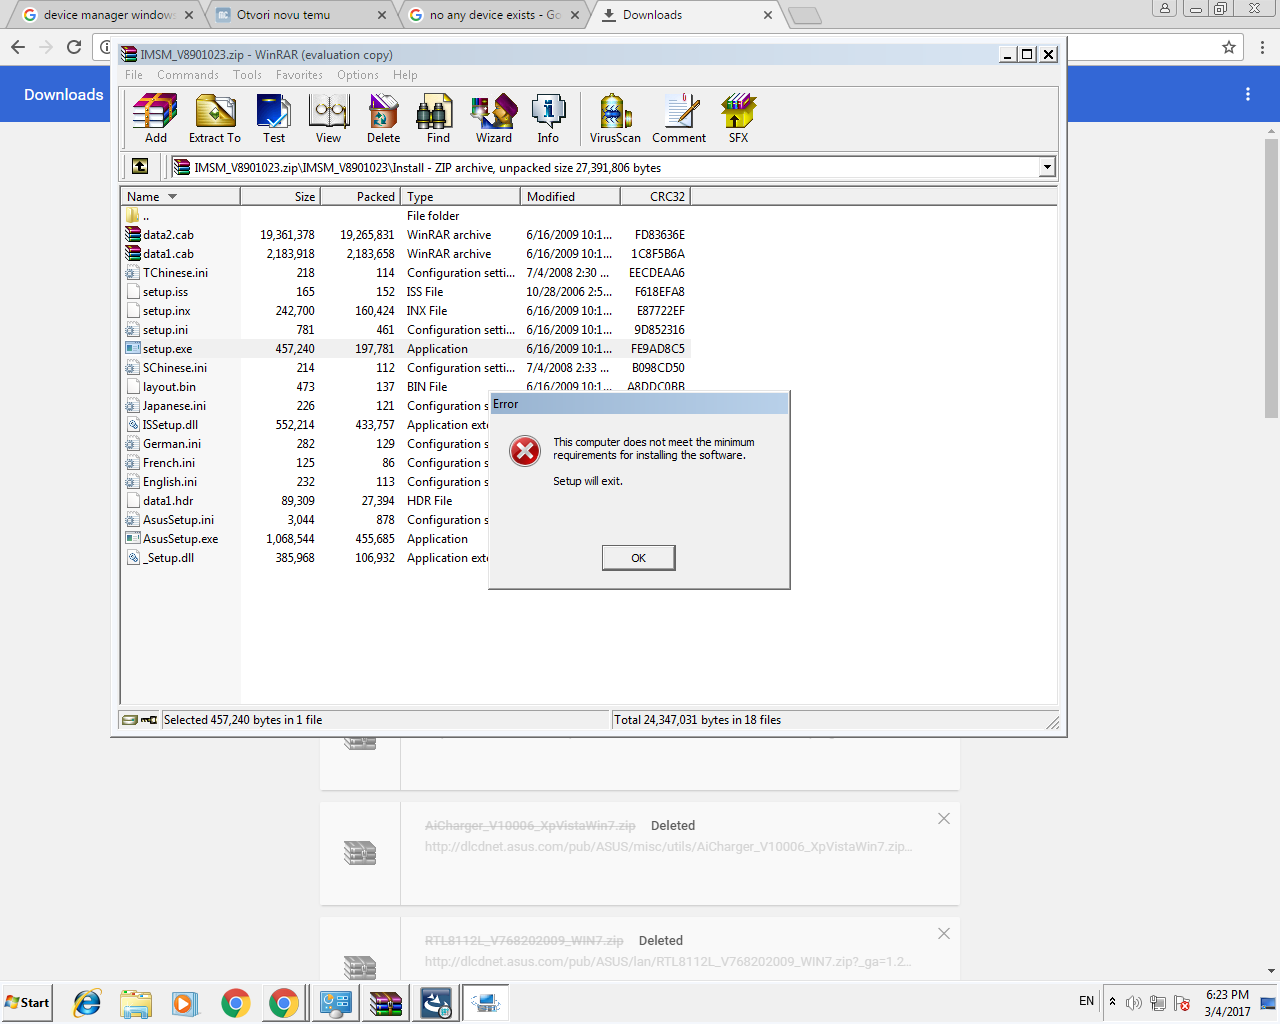The width and height of the screenshot is (1280, 1024).
Task: Click the SFX toolbar icon
Action: pyautogui.click(x=738, y=119)
